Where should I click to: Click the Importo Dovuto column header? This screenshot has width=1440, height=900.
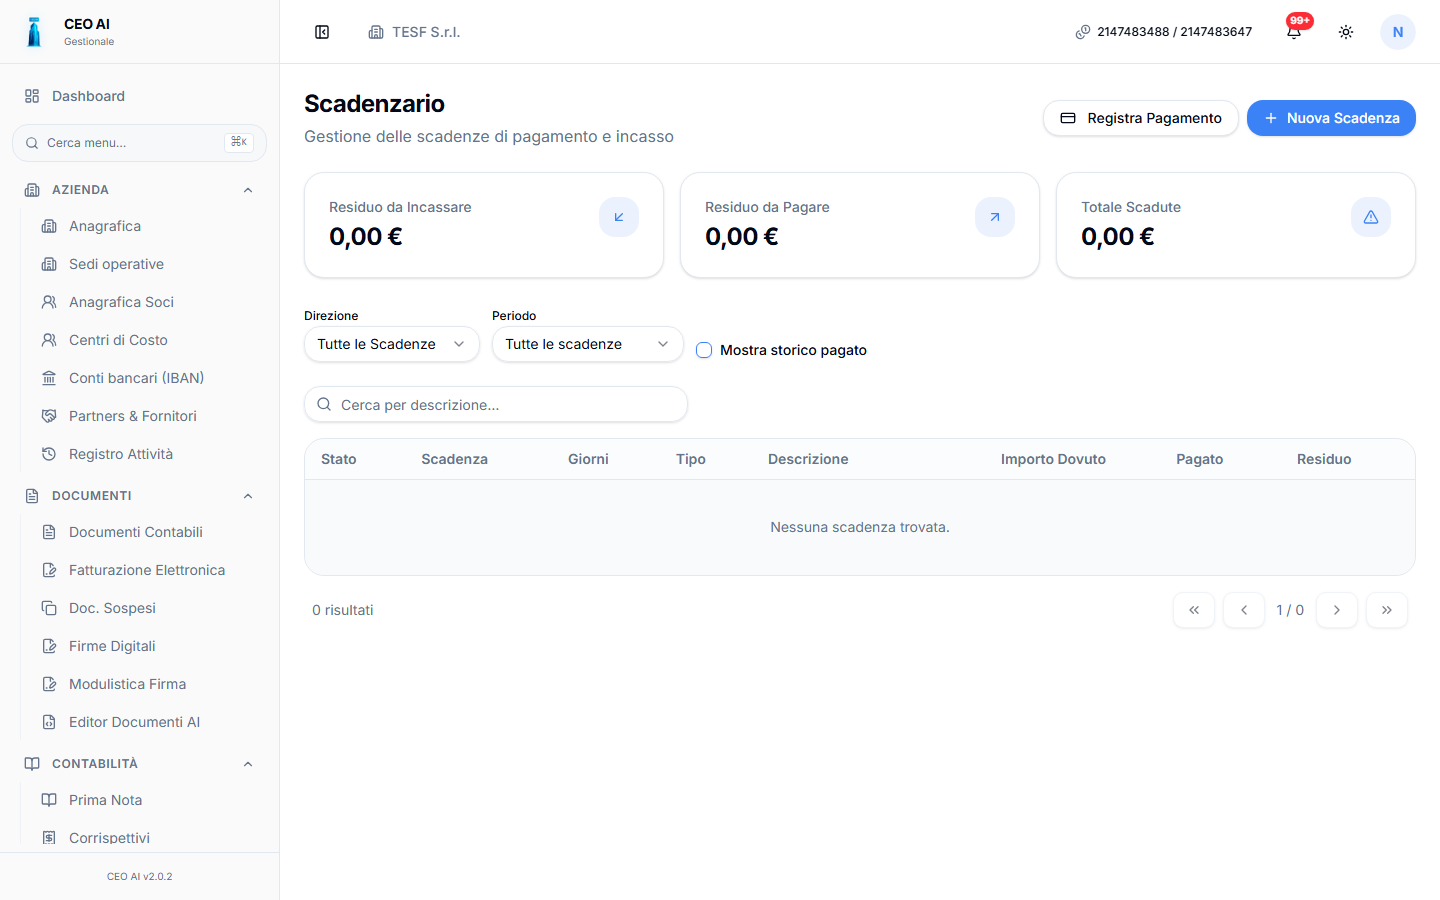[1053, 459]
